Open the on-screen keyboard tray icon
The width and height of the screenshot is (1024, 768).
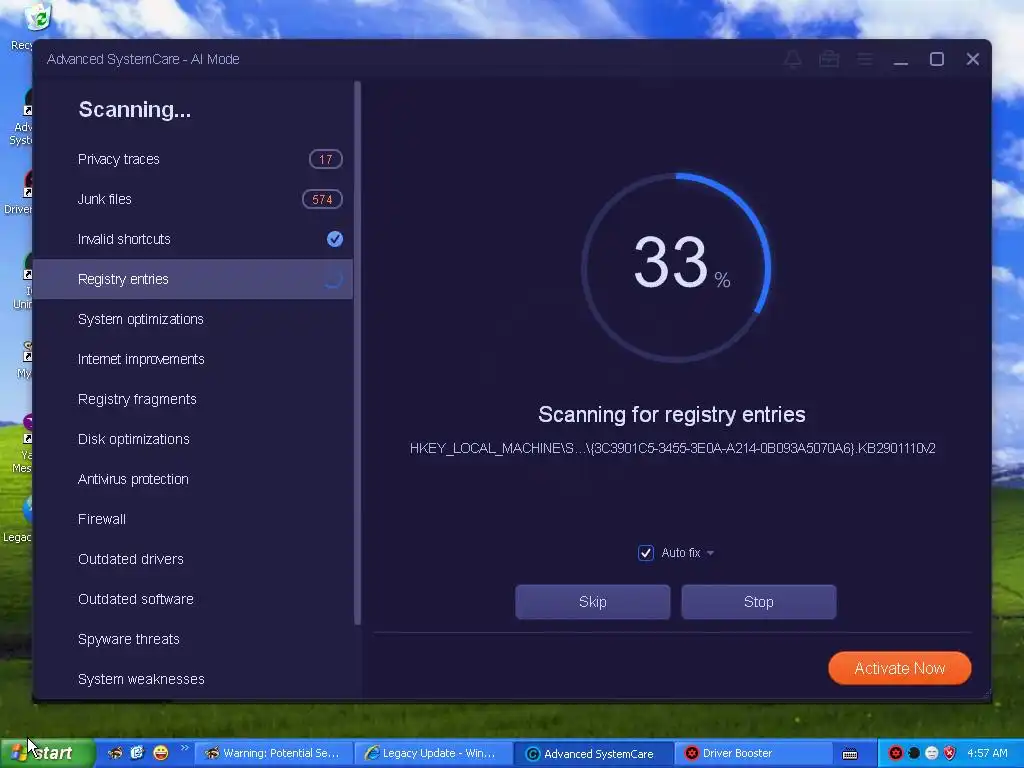pos(850,754)
